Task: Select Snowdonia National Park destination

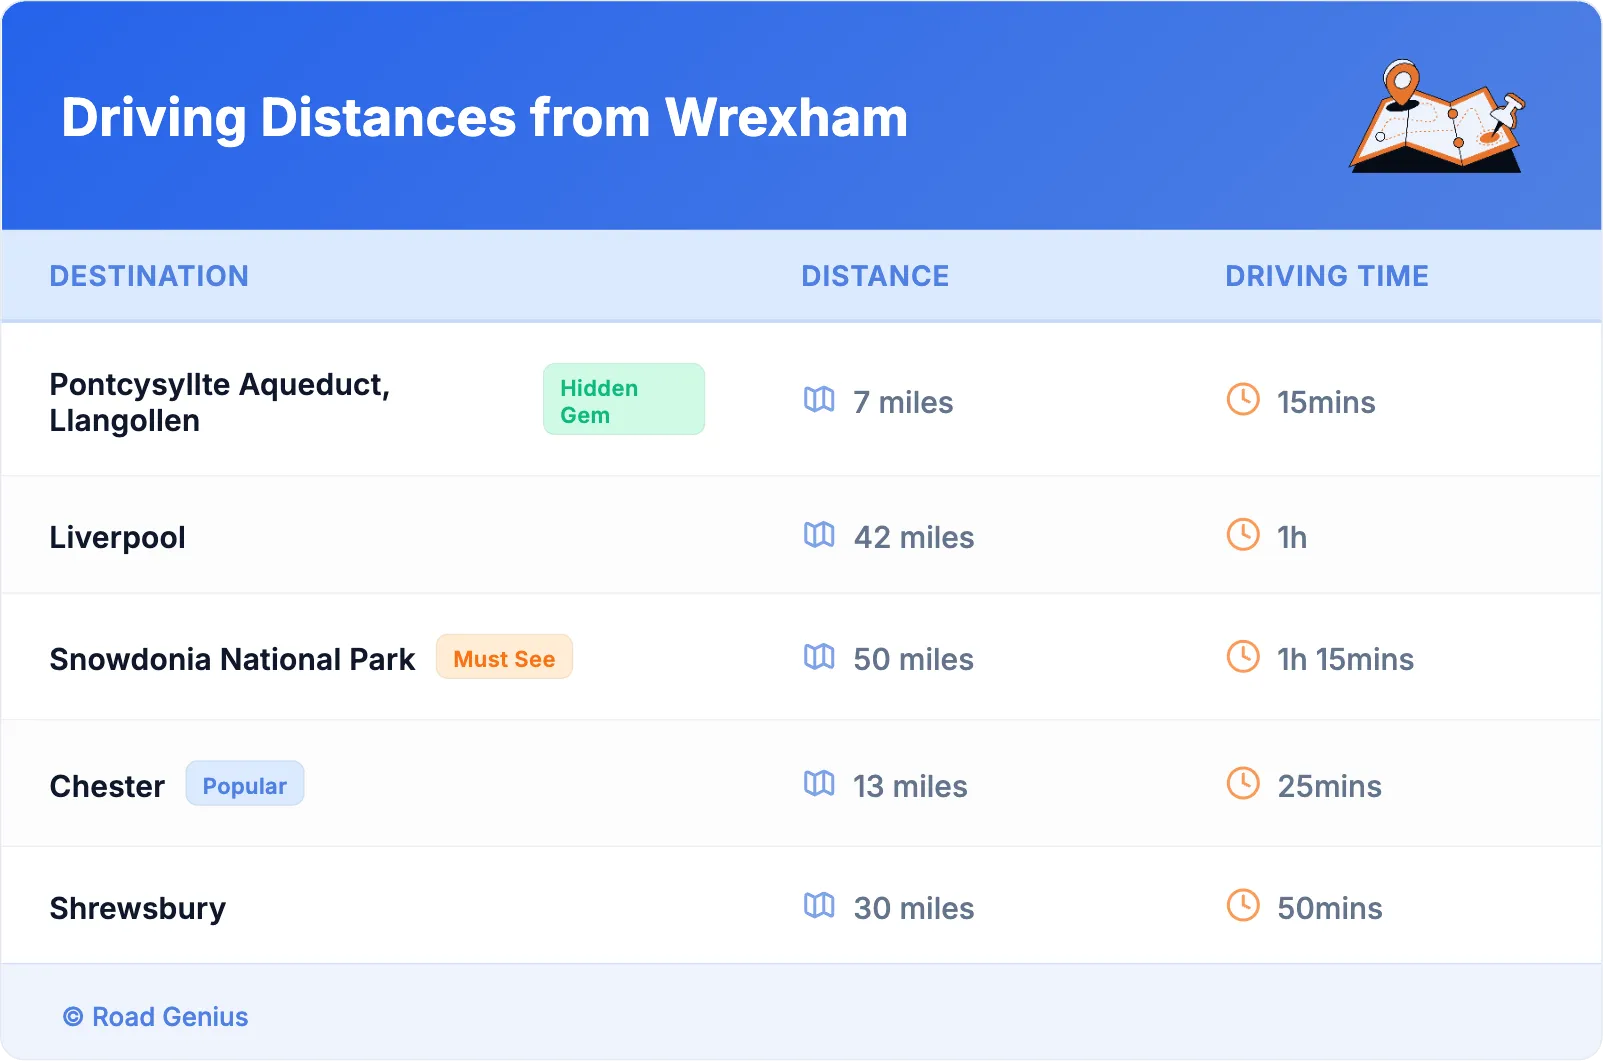Action: (x=232, y=659)
